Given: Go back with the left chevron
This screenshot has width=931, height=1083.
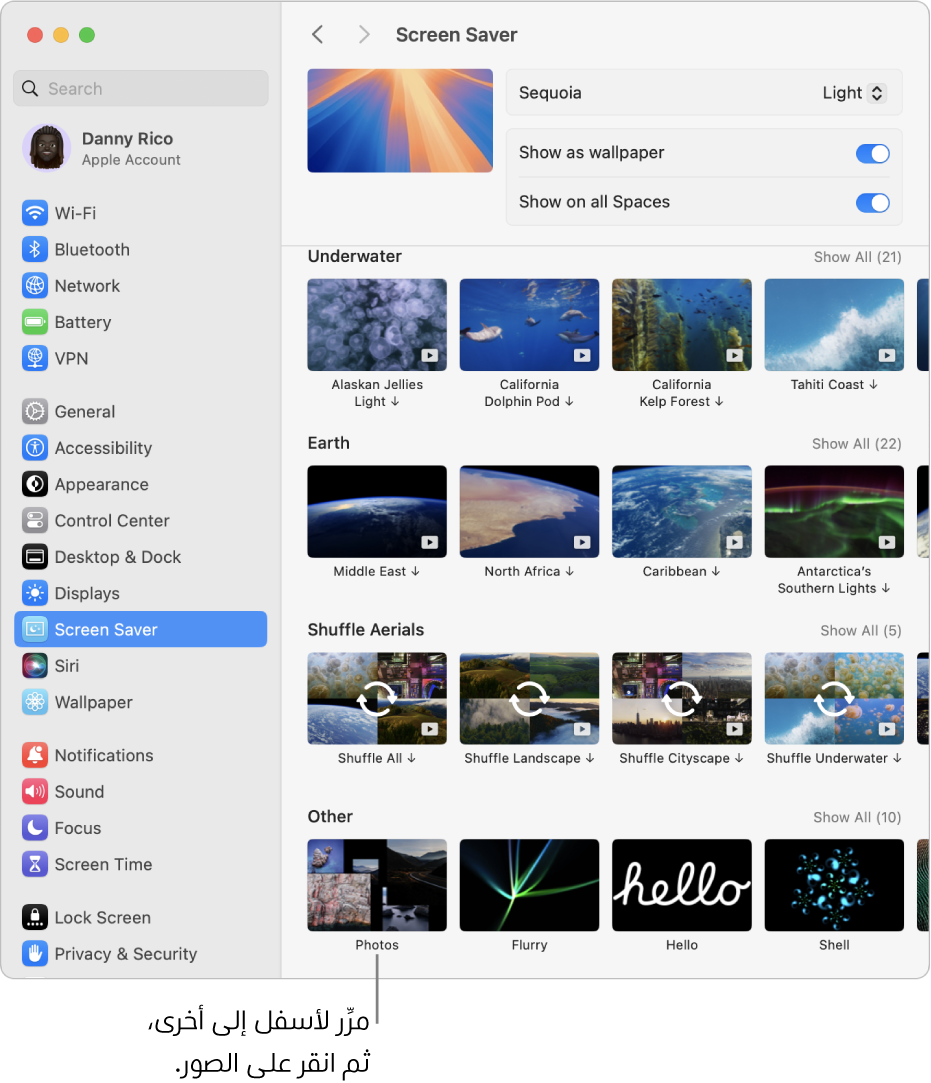Looking at the screenshot, I should pos(318,35).
